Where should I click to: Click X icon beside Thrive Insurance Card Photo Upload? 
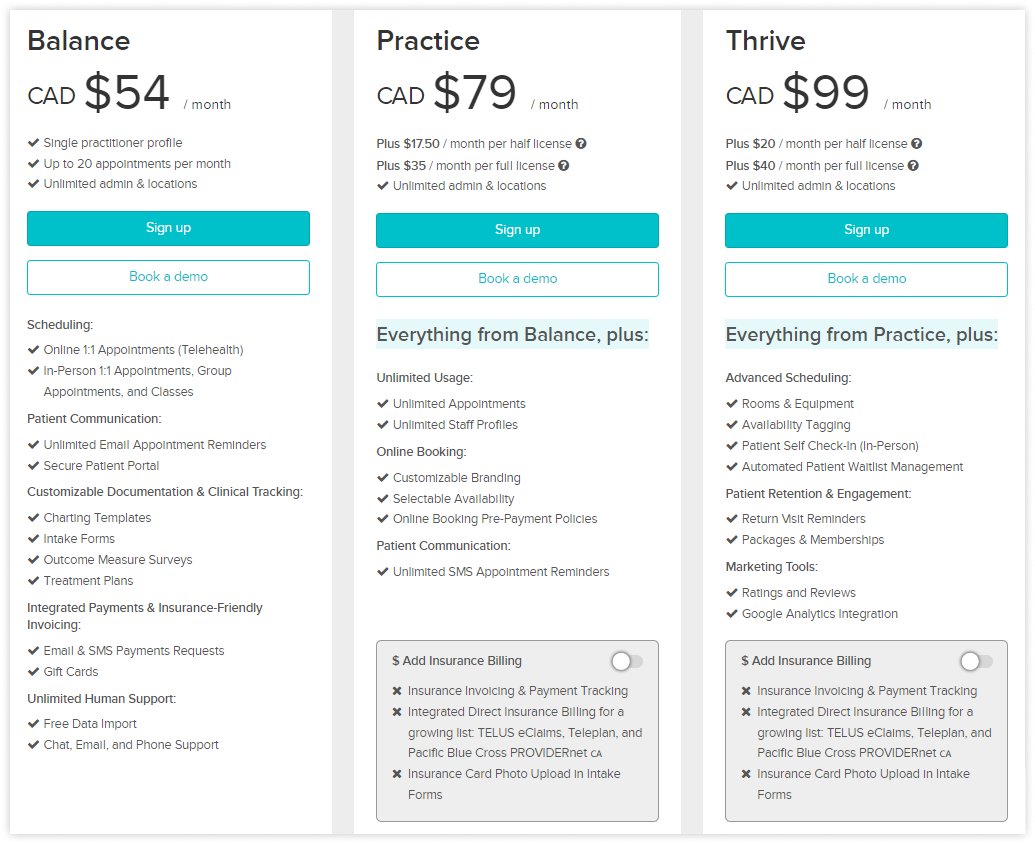click(x=746, y=774)
